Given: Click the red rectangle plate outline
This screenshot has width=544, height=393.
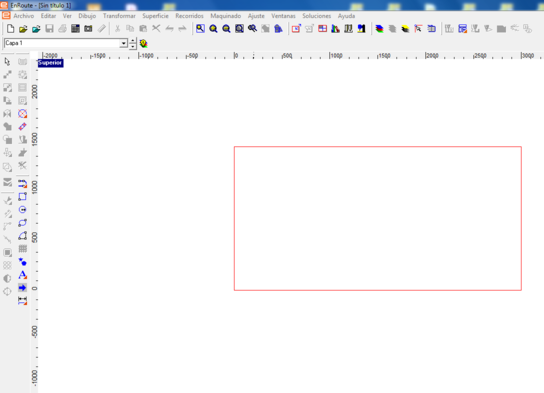Looking at the screenshot, I should (x=377, y=147).
